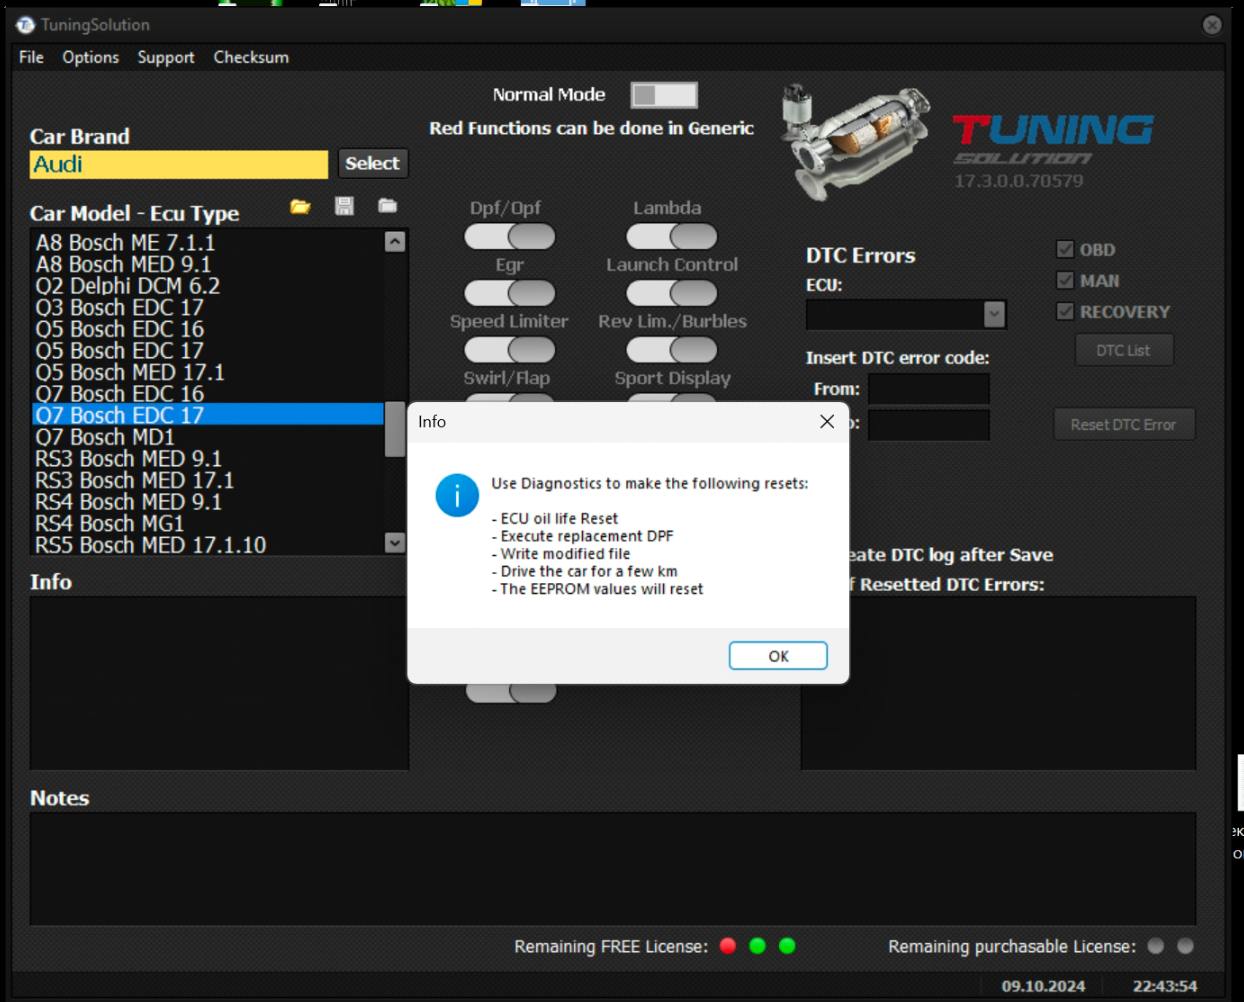Toggle the Speed Limiter switch
Viewport: 1244px width, 1002px height.
[x=510, y=350]
